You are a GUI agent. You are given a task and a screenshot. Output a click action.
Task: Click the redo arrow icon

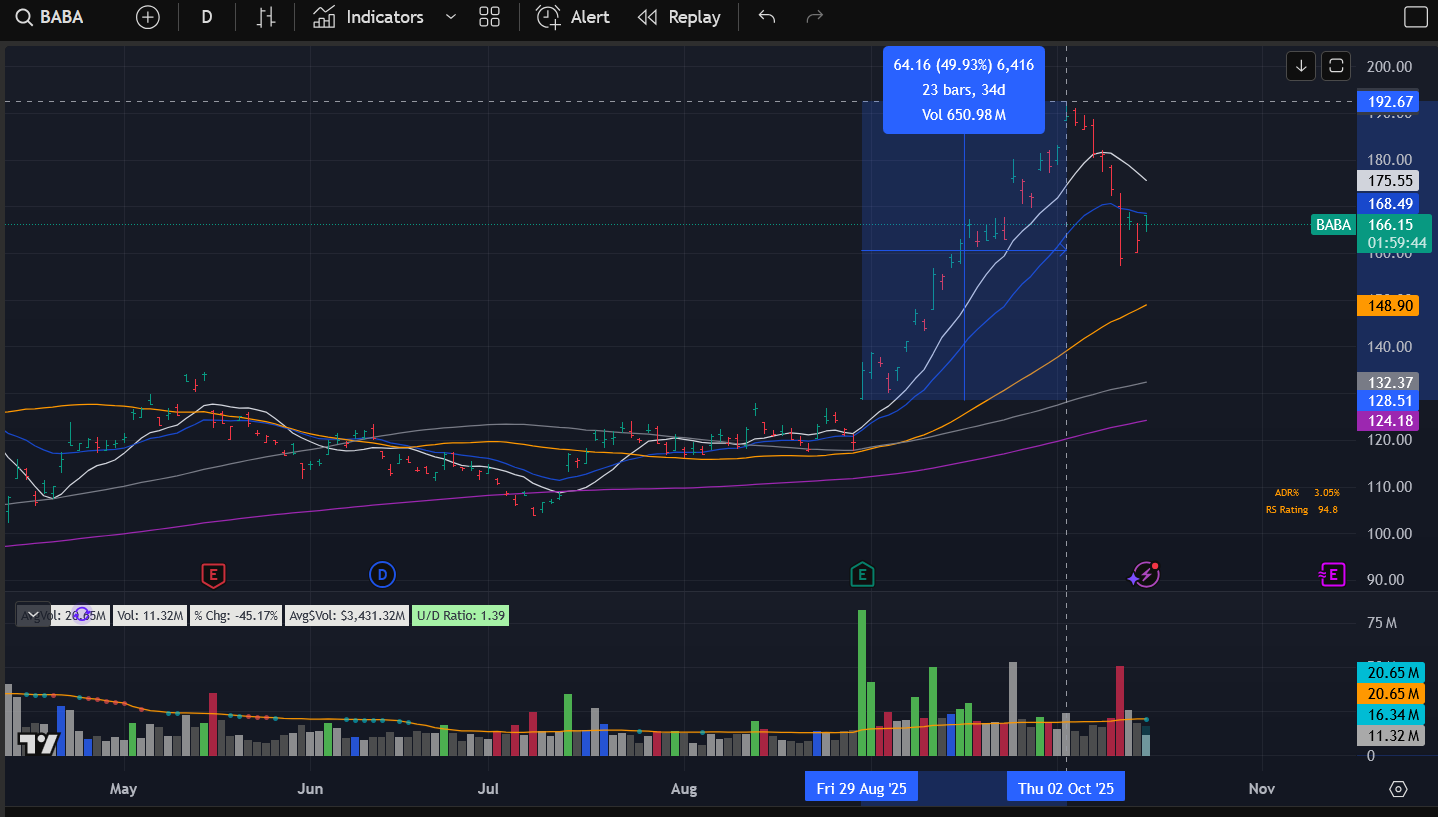tap(815, 17)
